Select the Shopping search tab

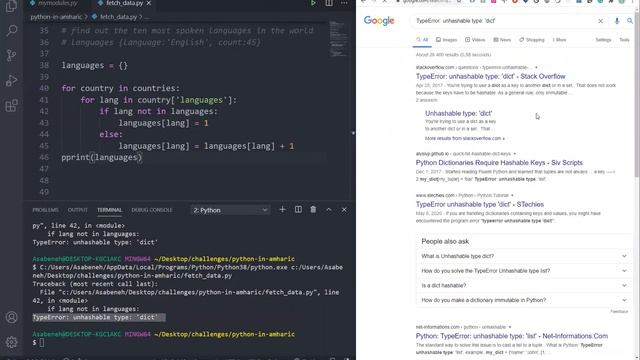point(531,40)
